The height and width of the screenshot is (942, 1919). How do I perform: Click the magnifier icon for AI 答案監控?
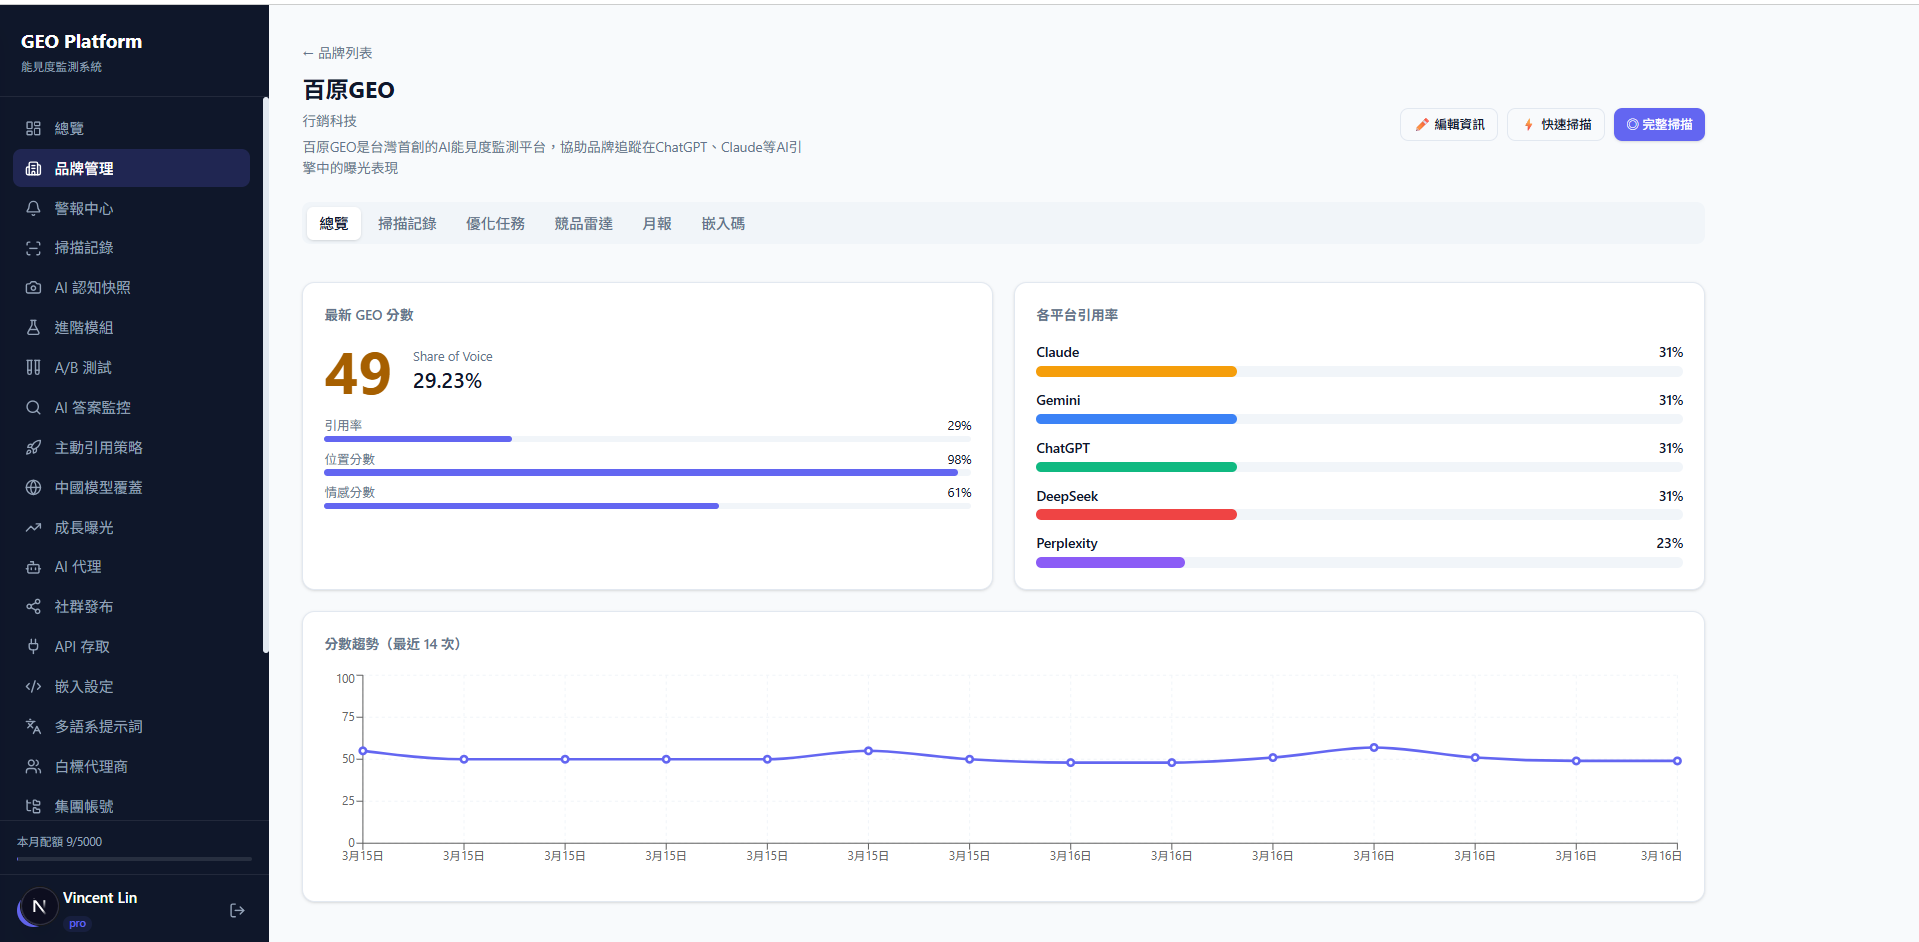pos(33,408)
